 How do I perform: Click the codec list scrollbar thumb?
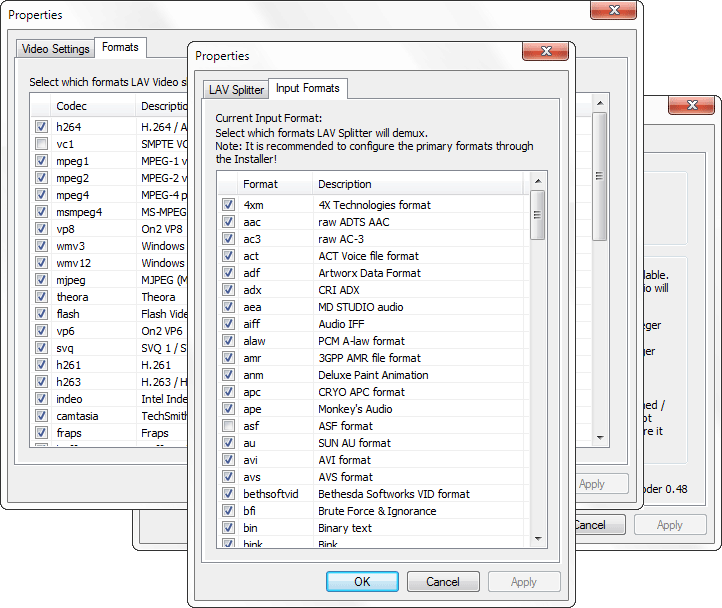click(599, 176)
